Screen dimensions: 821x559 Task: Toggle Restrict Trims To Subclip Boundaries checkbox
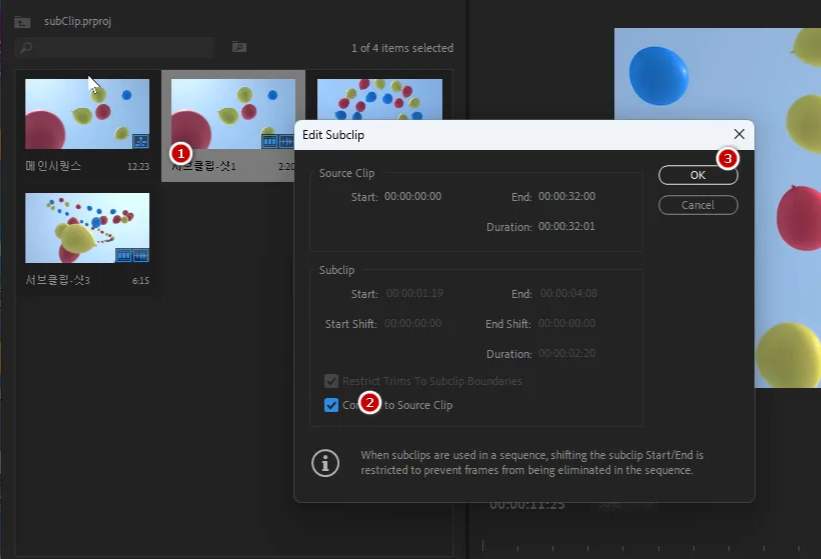coord(331,381)
